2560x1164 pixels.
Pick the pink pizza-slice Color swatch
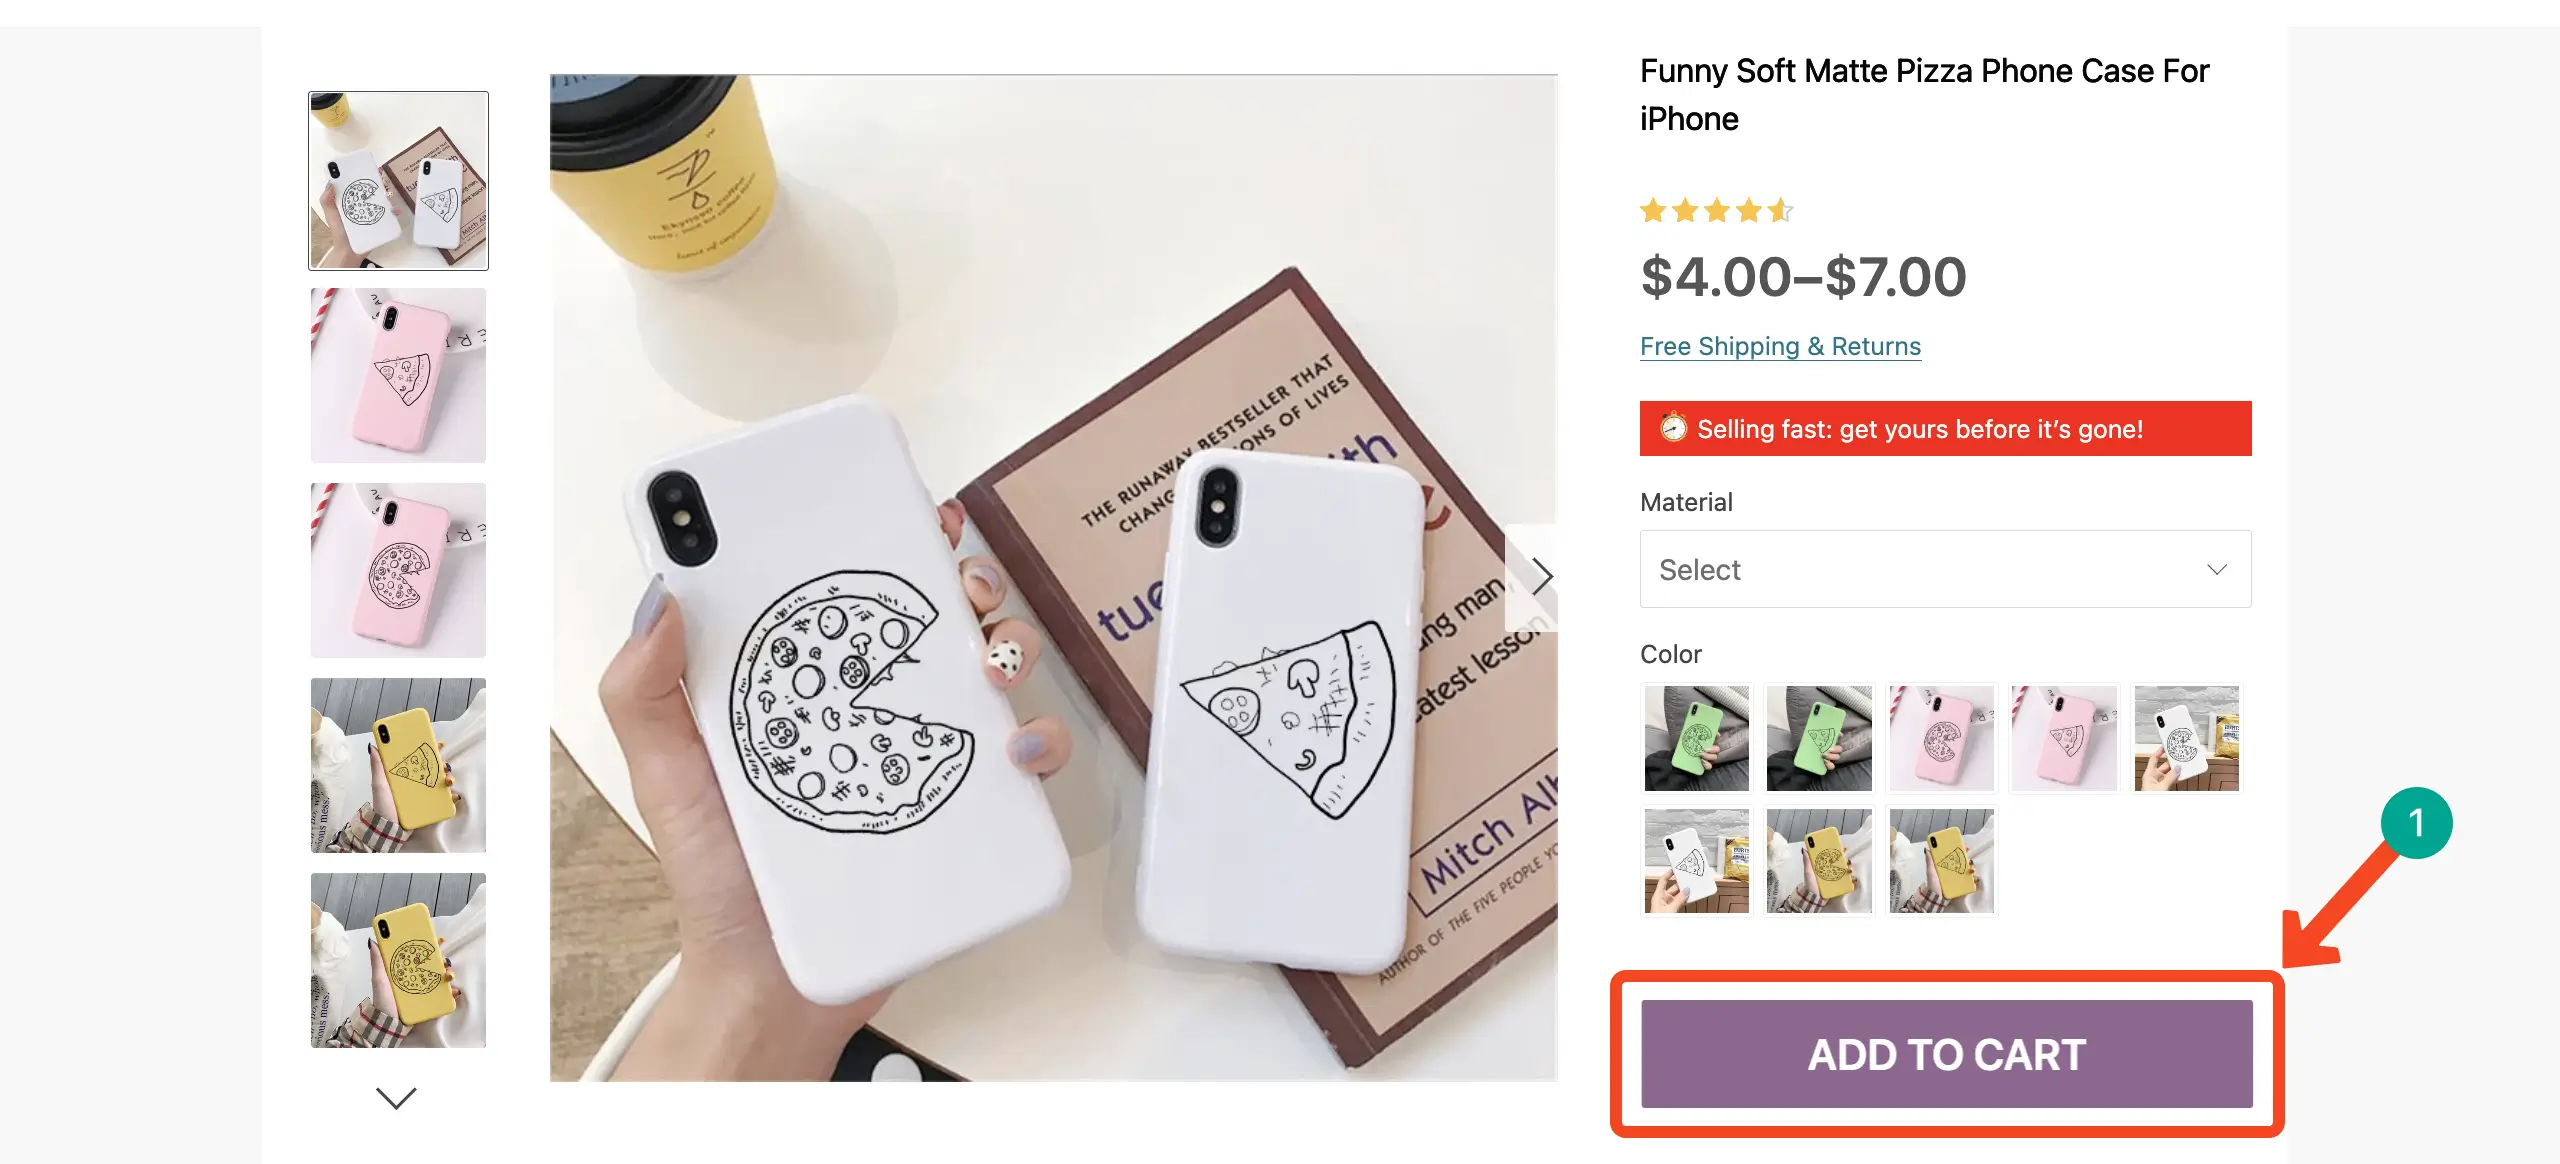2064,738
